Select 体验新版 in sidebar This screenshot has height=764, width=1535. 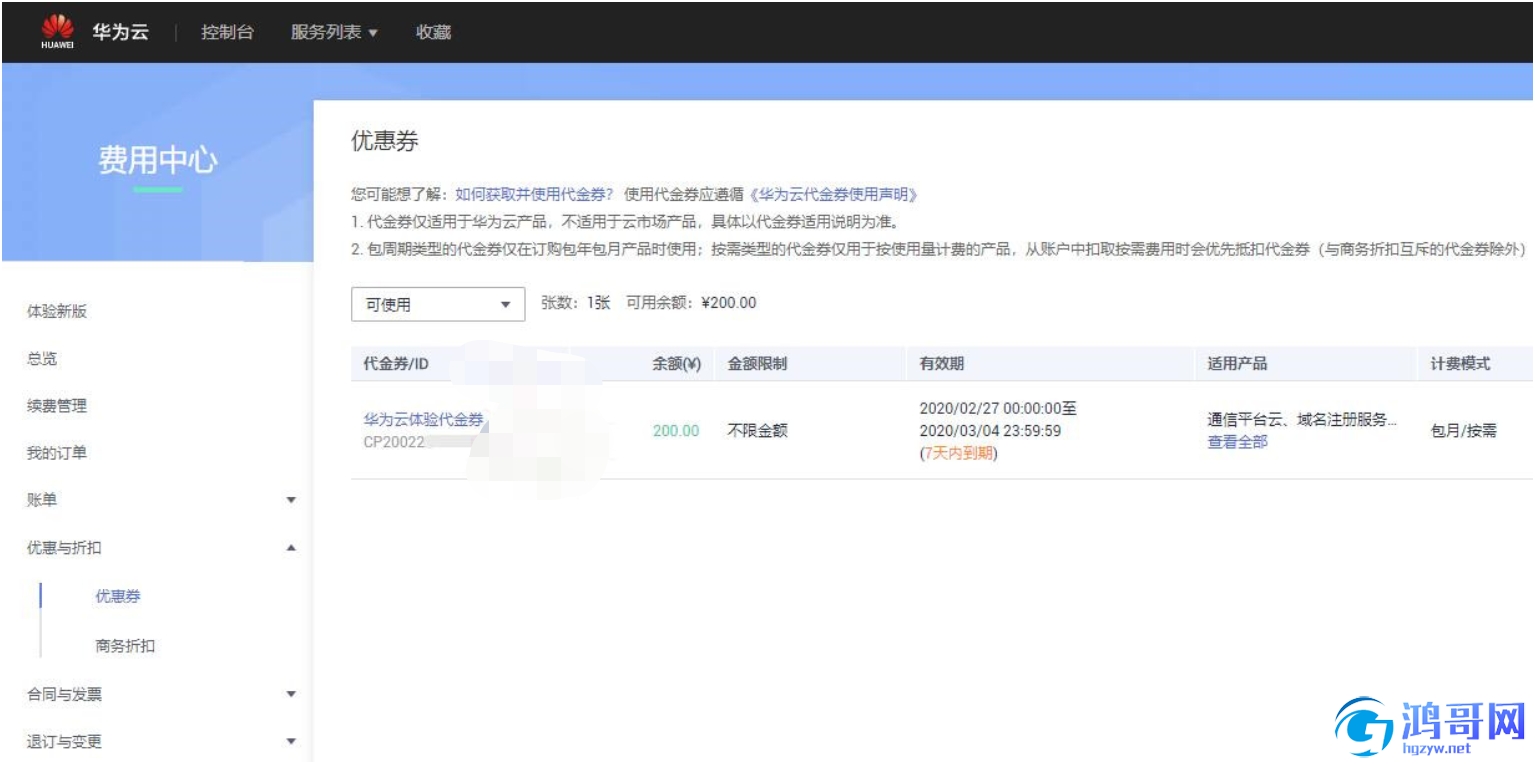point(57,311)
